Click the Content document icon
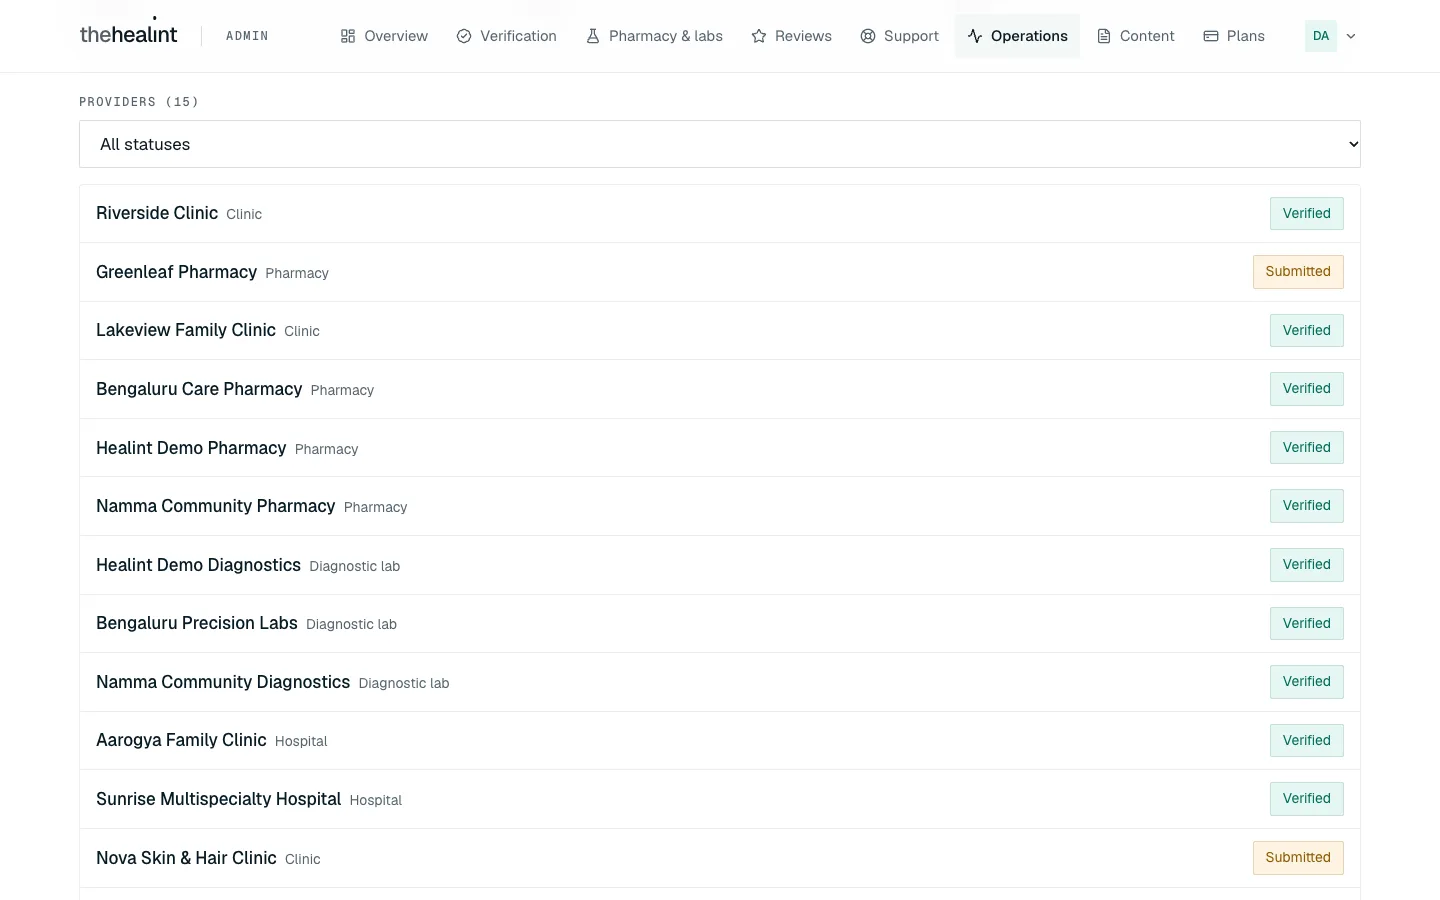This screenshot has width=1440, height=900. tap(1104, 36)
